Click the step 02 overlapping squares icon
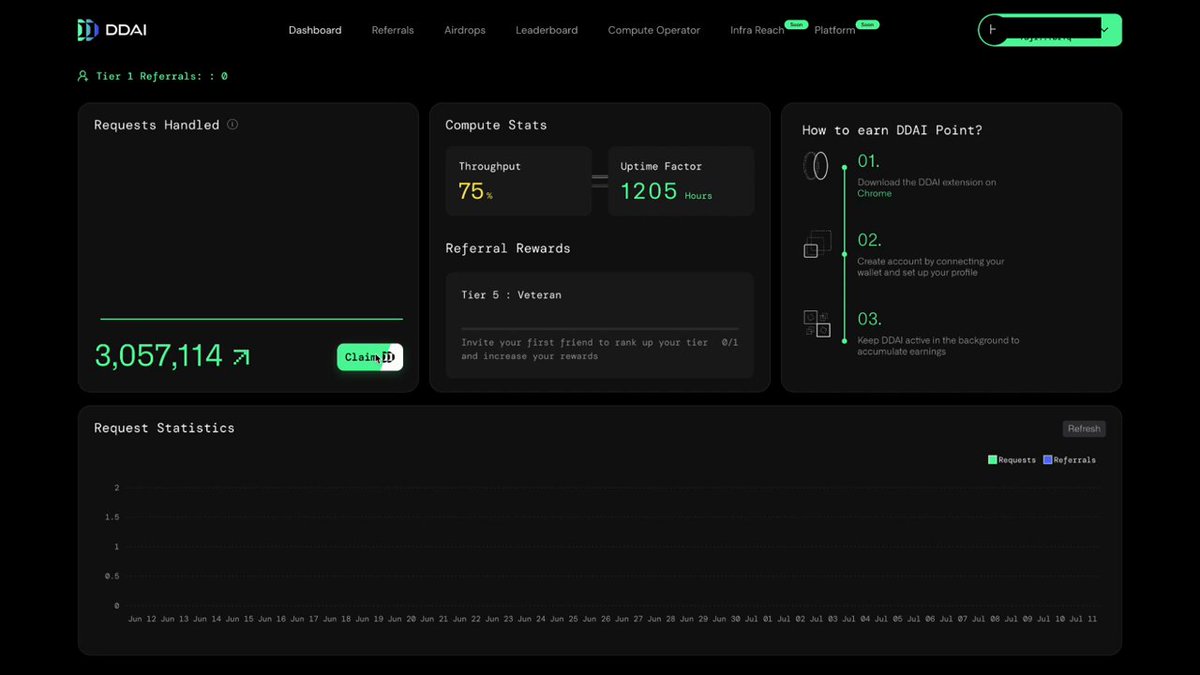1200x675 pixels. [817, 244]
